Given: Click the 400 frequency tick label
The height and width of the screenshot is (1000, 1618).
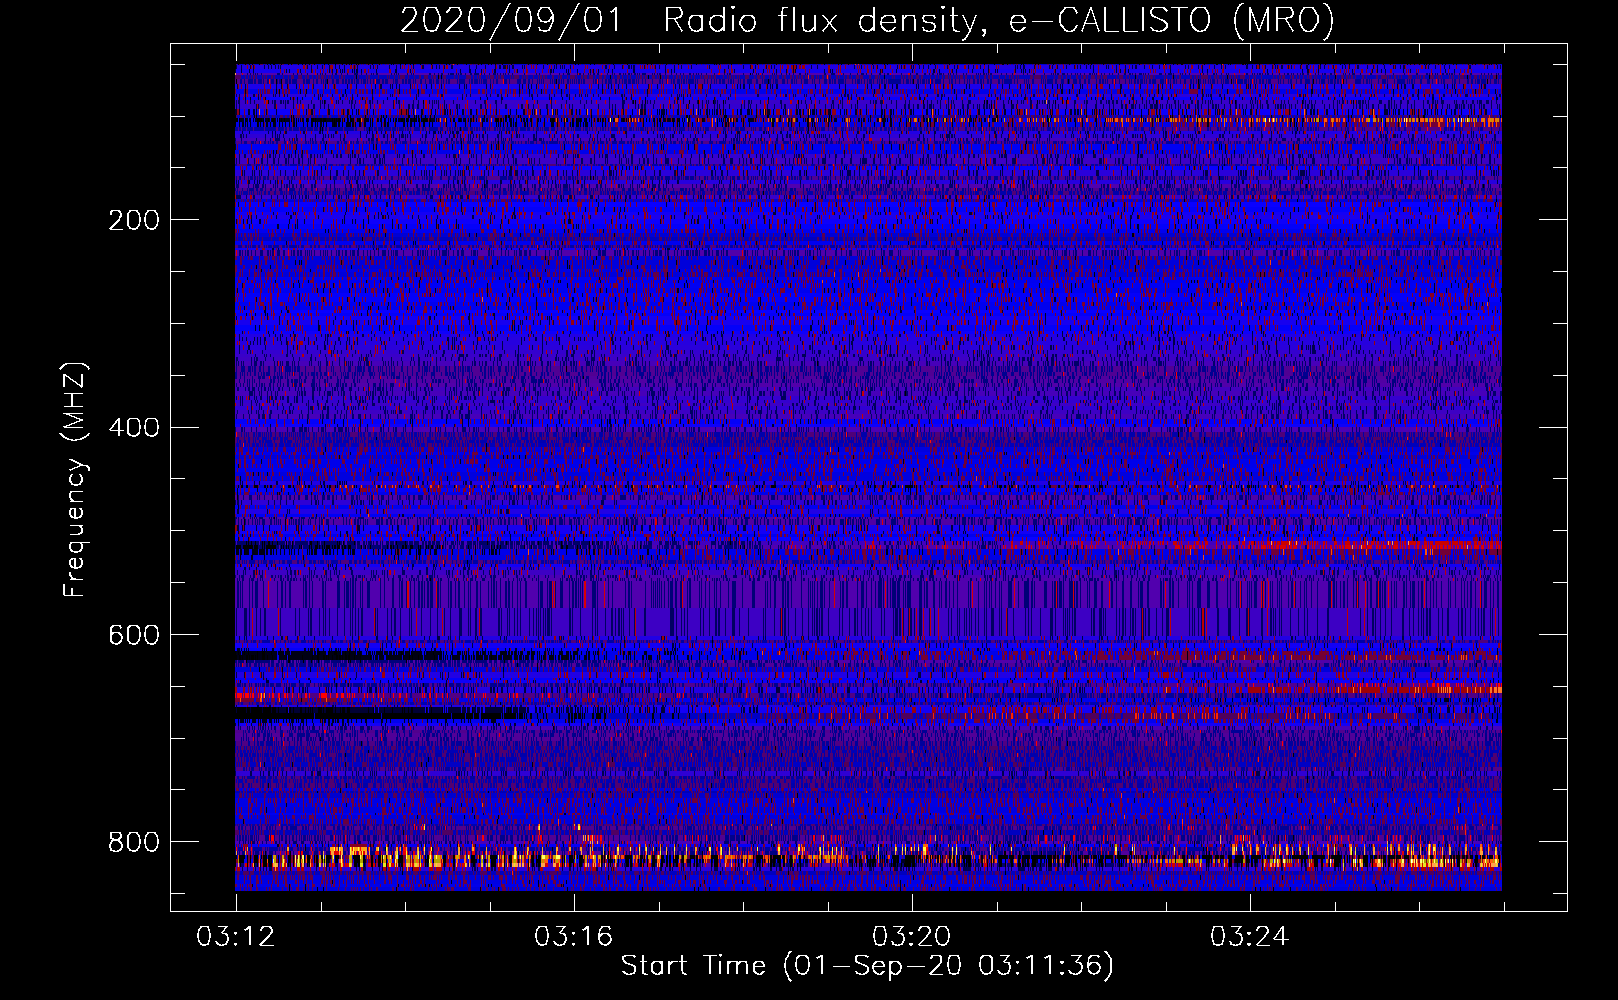Looking at the screenshot, I should click(134, 428).
